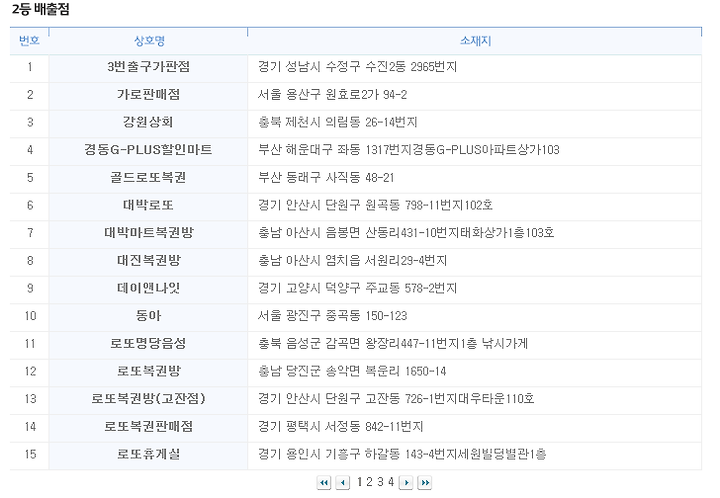Click address 서울 용산구 원효로2가 94-2
This screenshot has width=720, height=498.
(x=332, y=95)
